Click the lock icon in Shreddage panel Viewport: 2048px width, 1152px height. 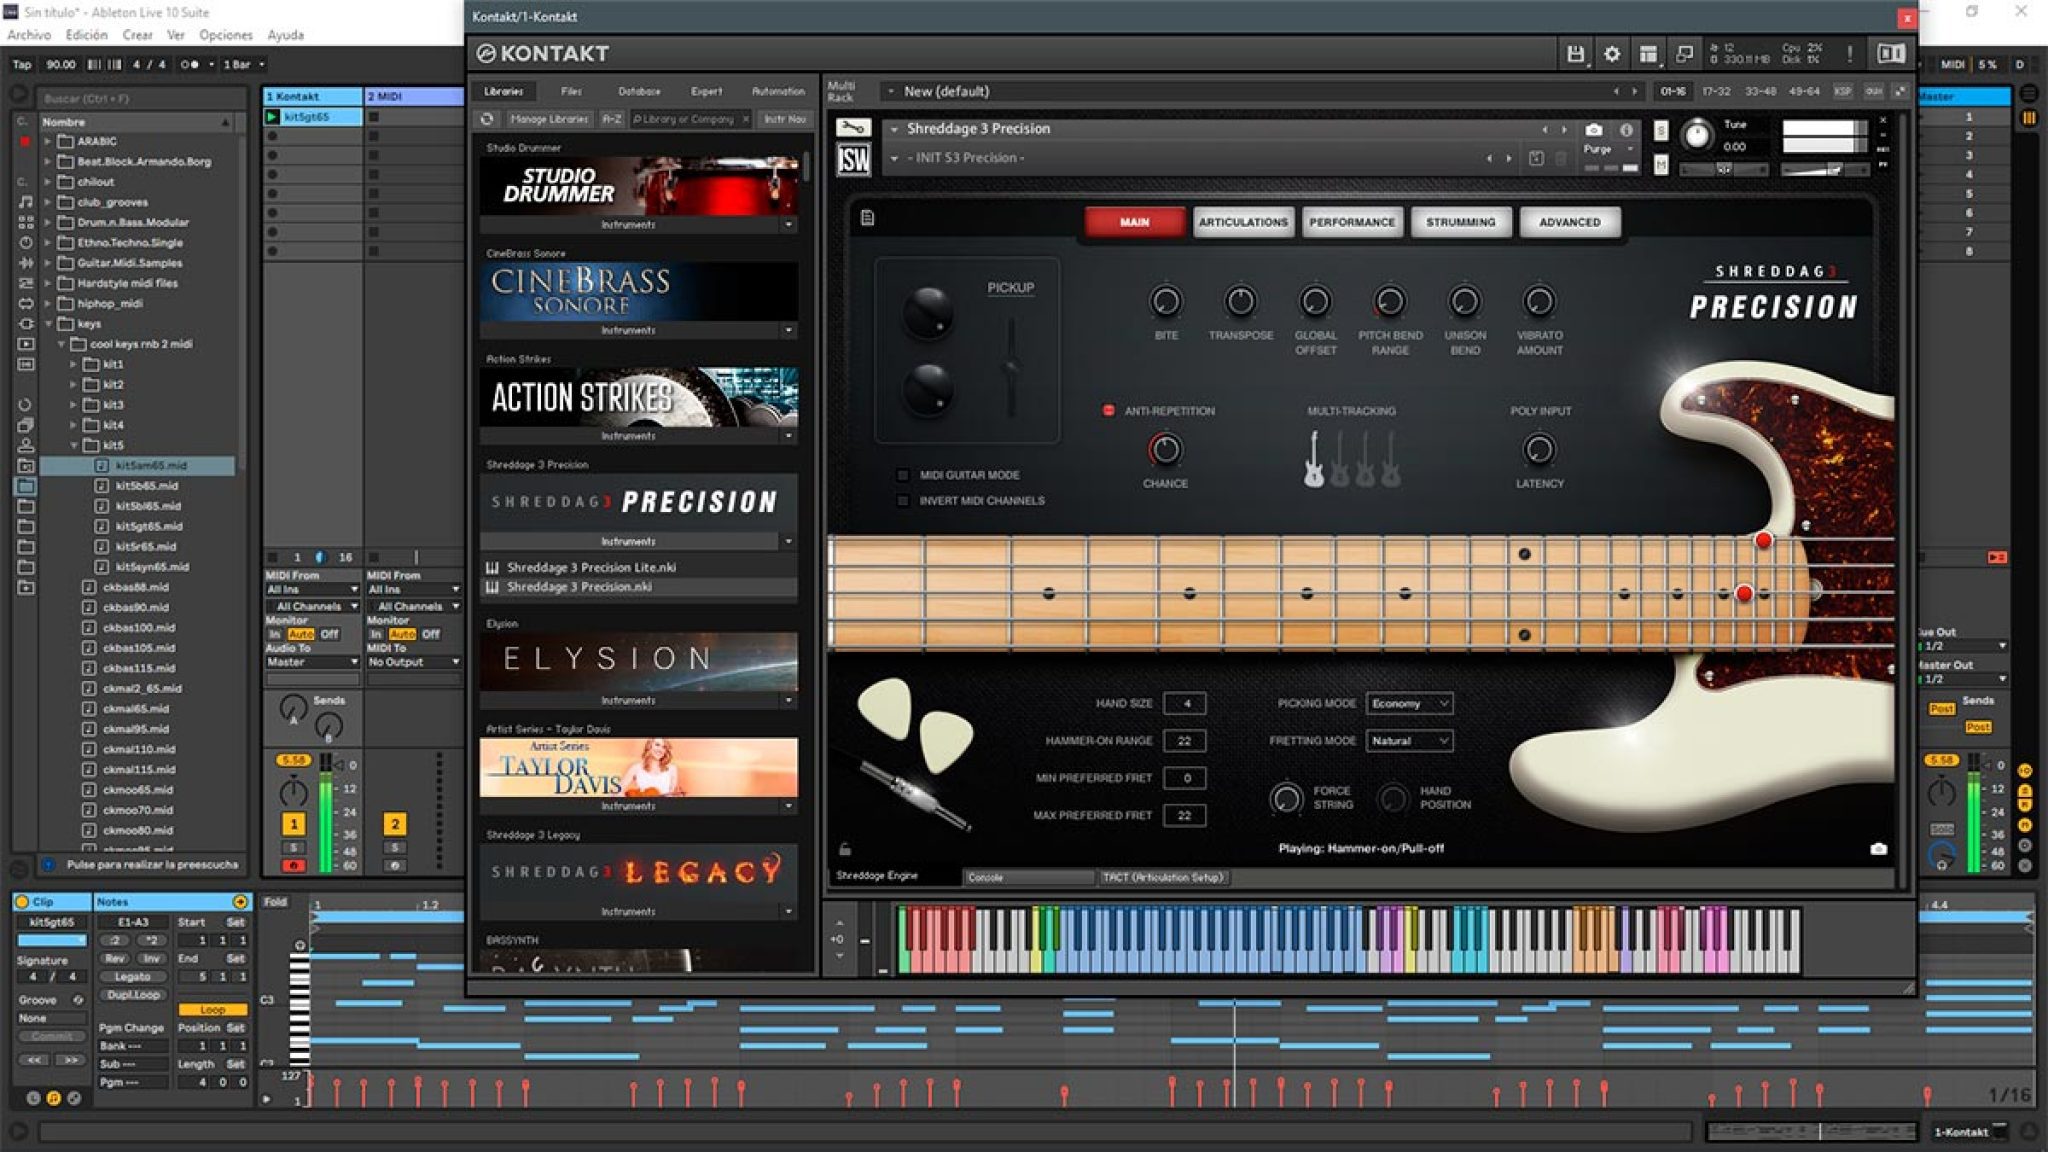pyautogui.click(x=845, y=849)
